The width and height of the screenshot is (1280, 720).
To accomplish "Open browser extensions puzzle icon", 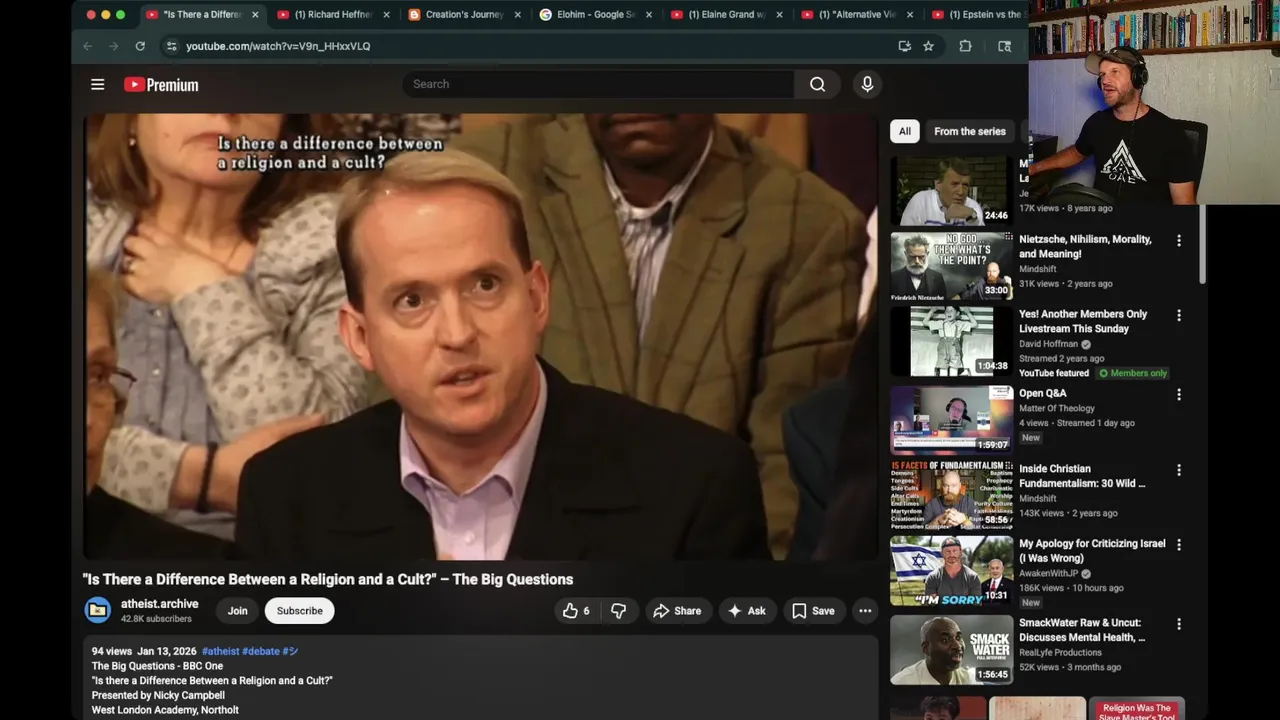I will (x=965, y=46).
